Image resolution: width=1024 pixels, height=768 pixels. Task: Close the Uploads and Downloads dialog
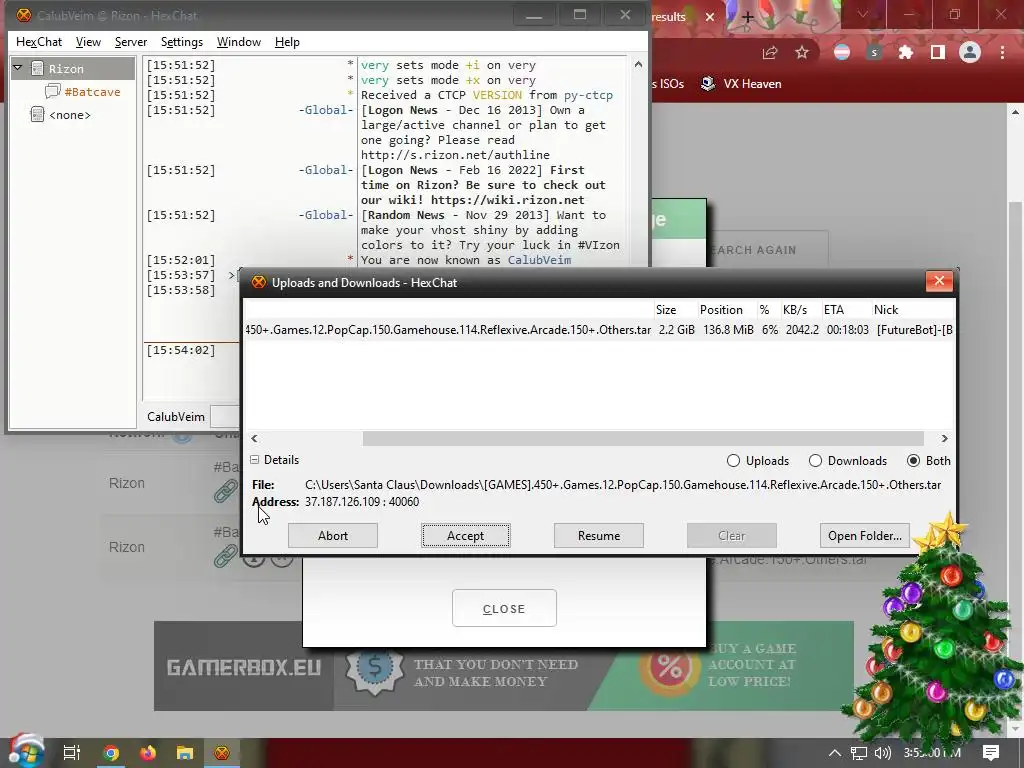click(x=939, y=281)
